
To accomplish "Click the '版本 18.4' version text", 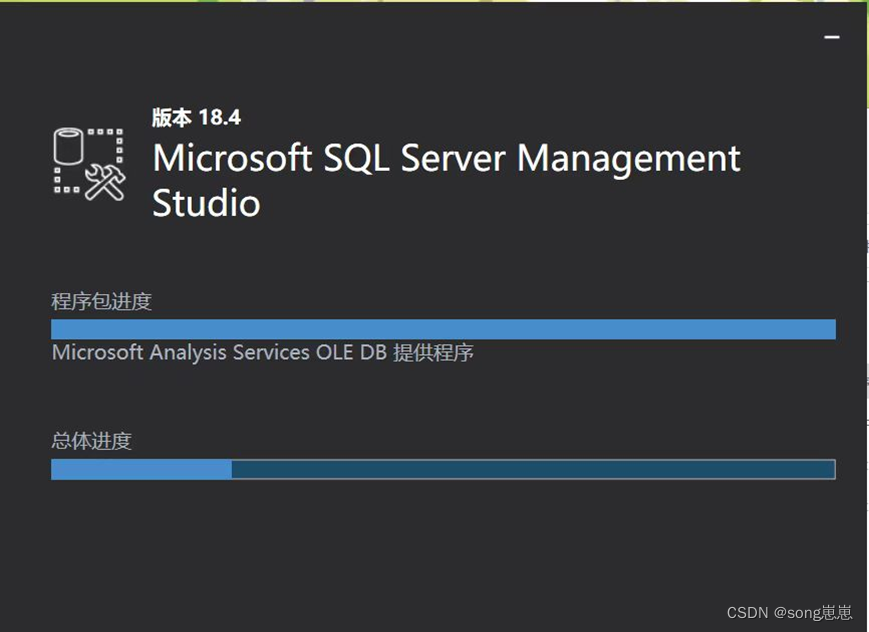I will click(x=196, y=118).
